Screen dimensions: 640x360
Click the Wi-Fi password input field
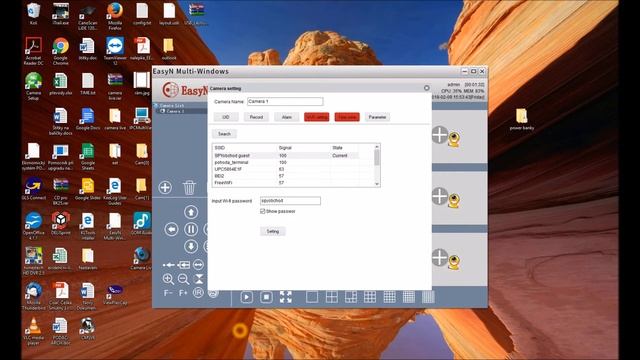click(x=290, y=201)
